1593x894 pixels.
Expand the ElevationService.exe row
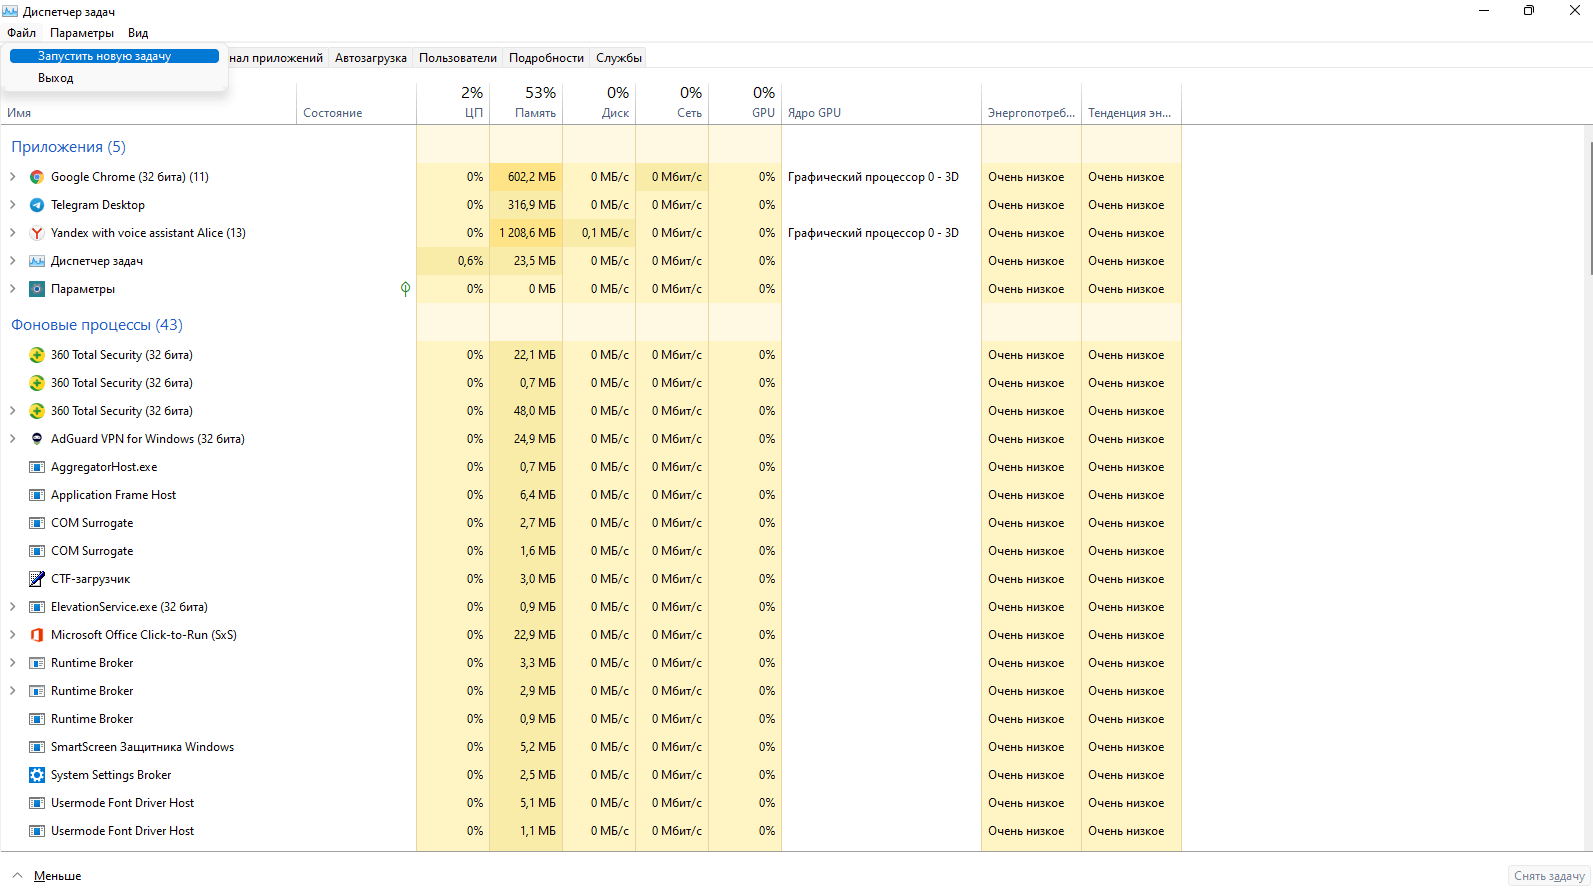(12, 607)
